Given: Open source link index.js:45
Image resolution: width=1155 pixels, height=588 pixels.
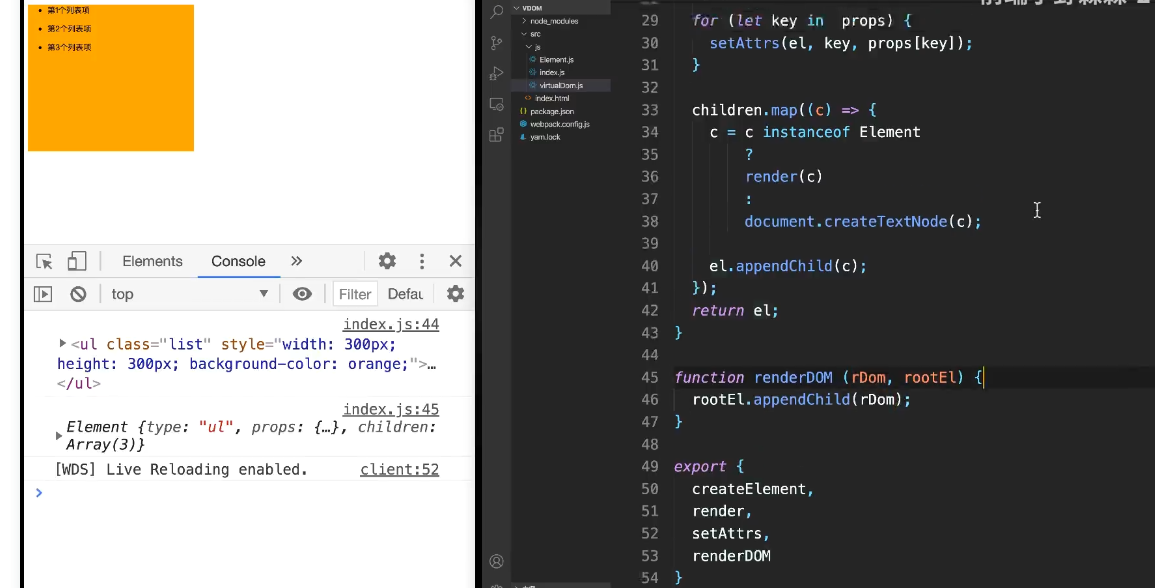Looking at the screenshot, I should coord(390,409).
